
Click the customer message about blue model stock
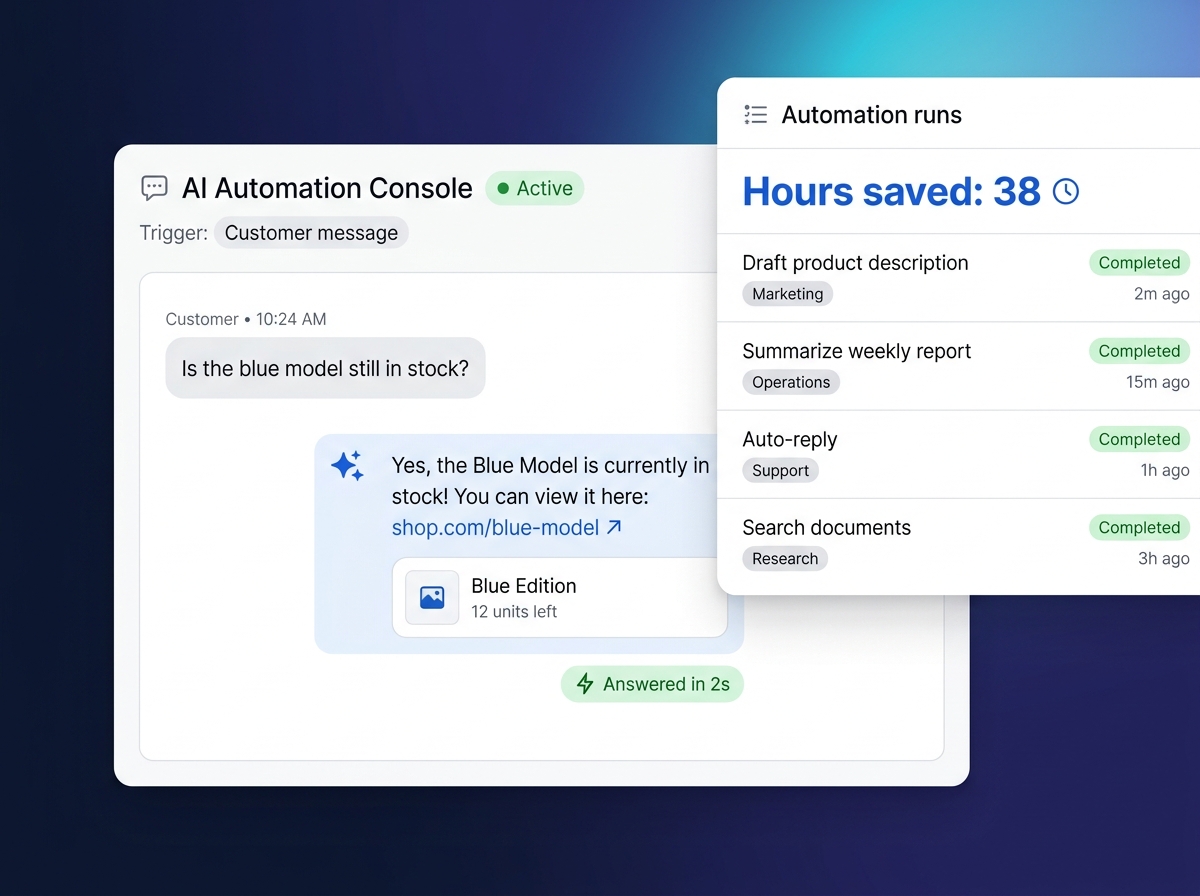(x=325, y=368)
